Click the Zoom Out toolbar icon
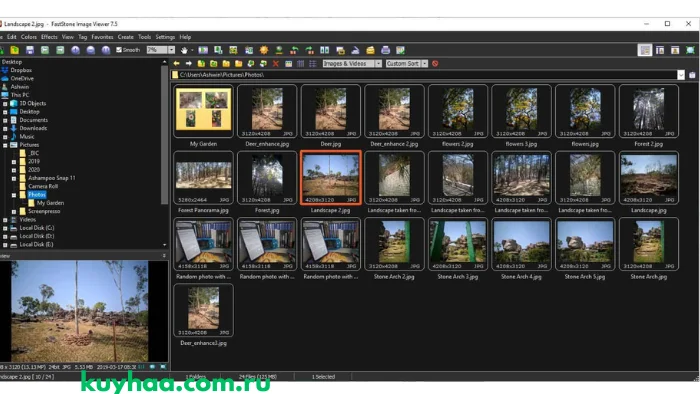The image size is (700, 394). coord(91,50)
